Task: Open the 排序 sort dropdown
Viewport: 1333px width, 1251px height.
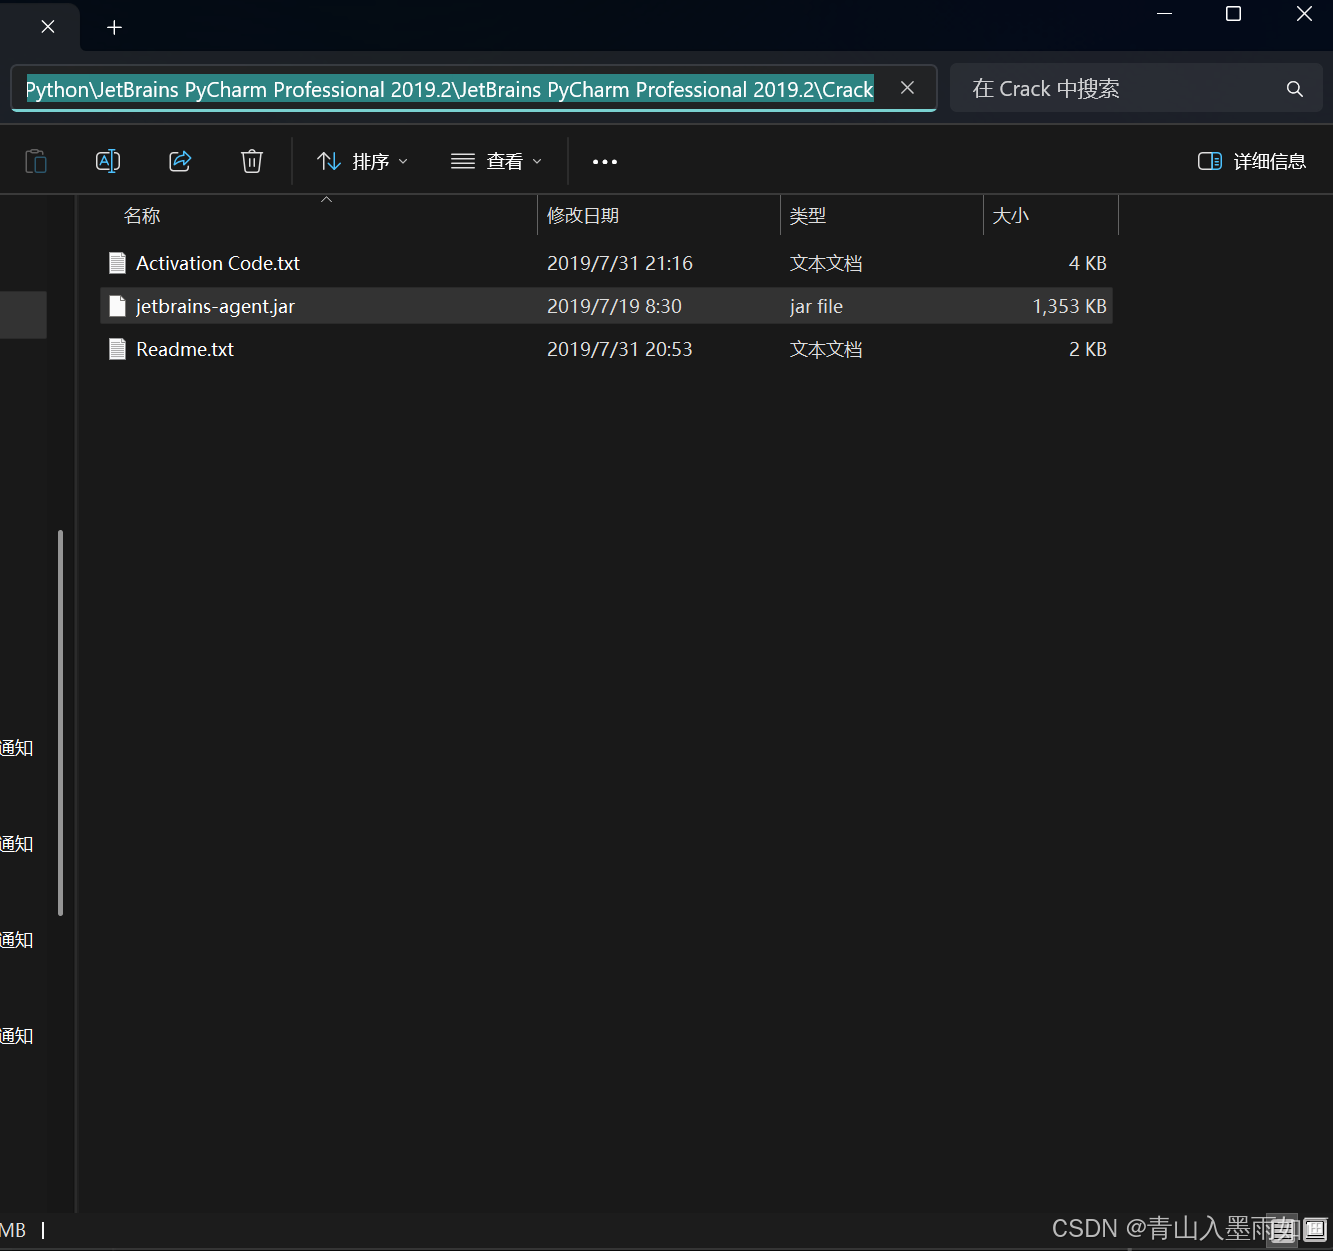Action: coord(362,161)
